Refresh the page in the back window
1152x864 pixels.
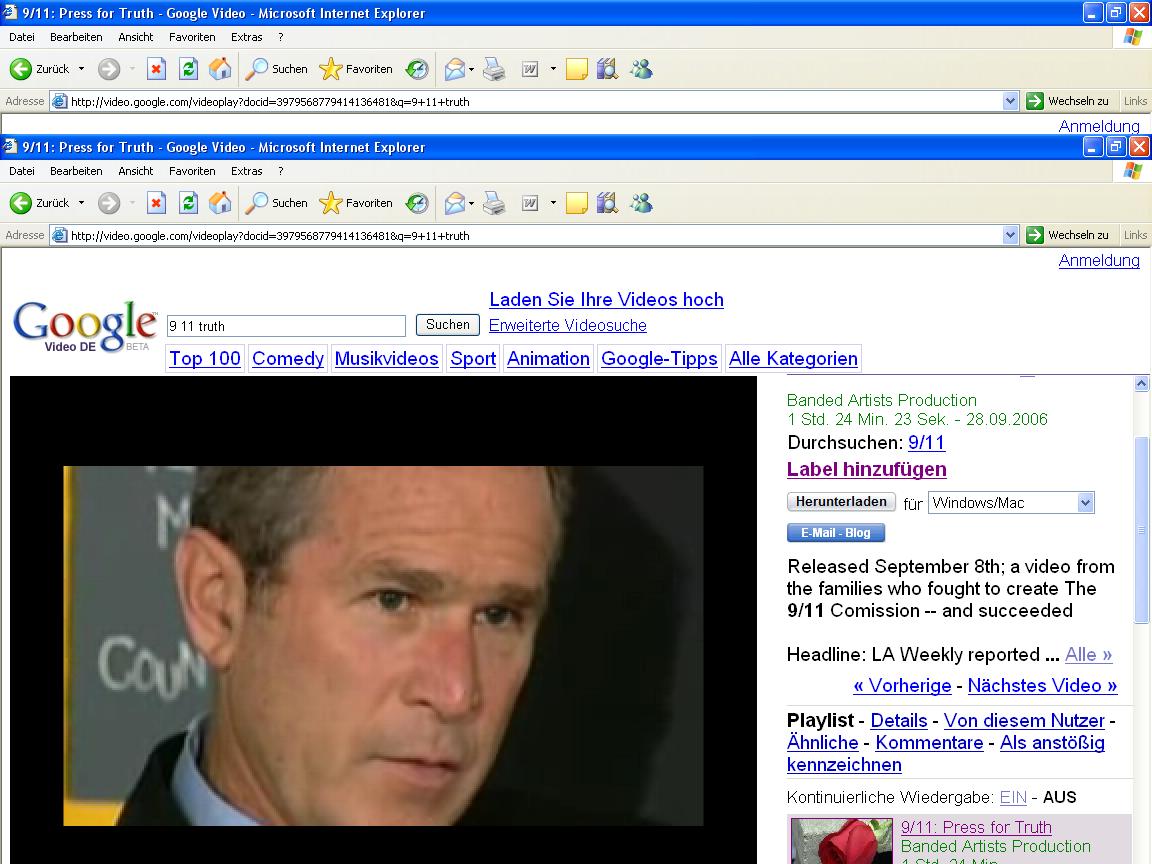click(x=188, y=69)
